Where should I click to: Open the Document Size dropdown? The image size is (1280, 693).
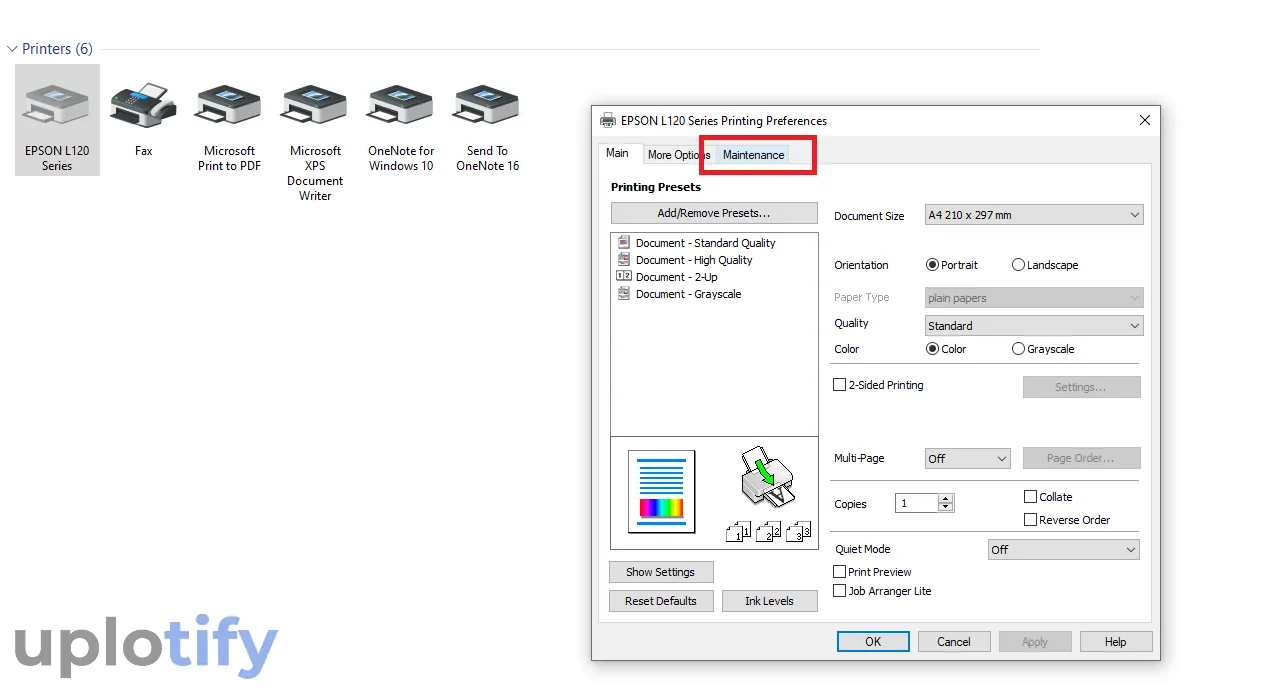[1034, 215]
